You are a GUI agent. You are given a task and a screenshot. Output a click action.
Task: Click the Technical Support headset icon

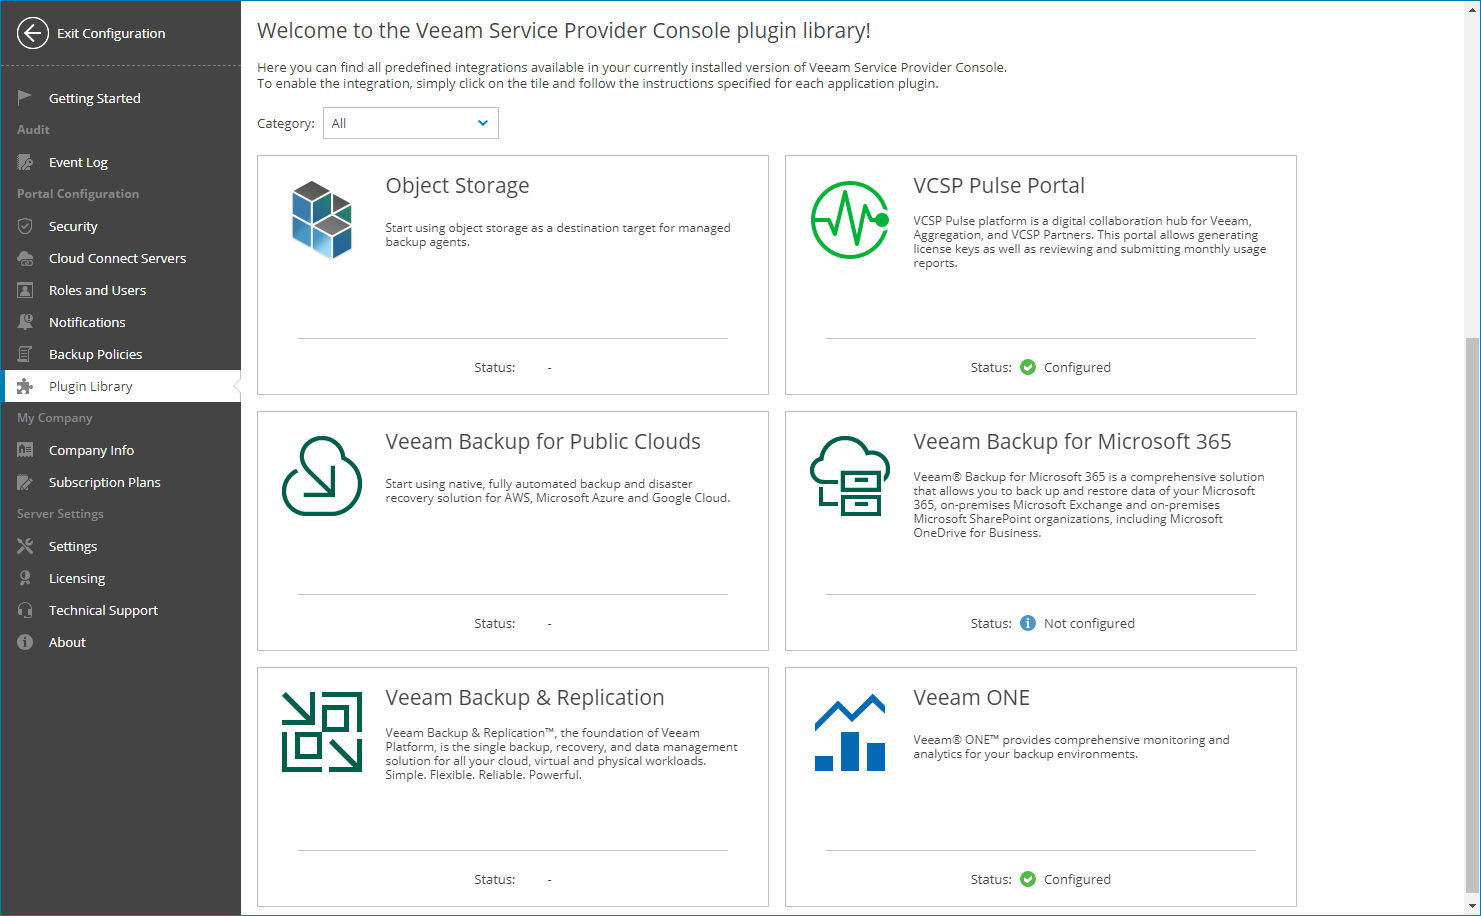coord(25,610)
